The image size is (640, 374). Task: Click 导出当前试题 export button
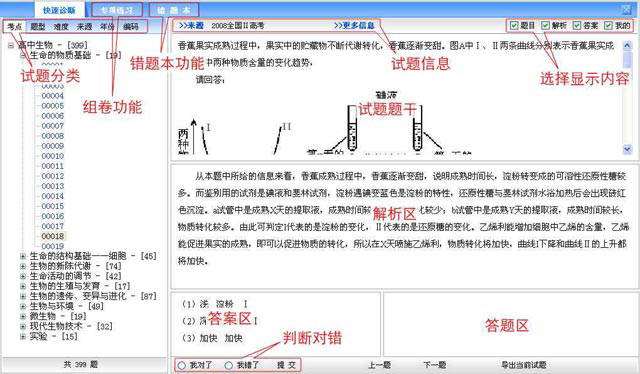524,365
